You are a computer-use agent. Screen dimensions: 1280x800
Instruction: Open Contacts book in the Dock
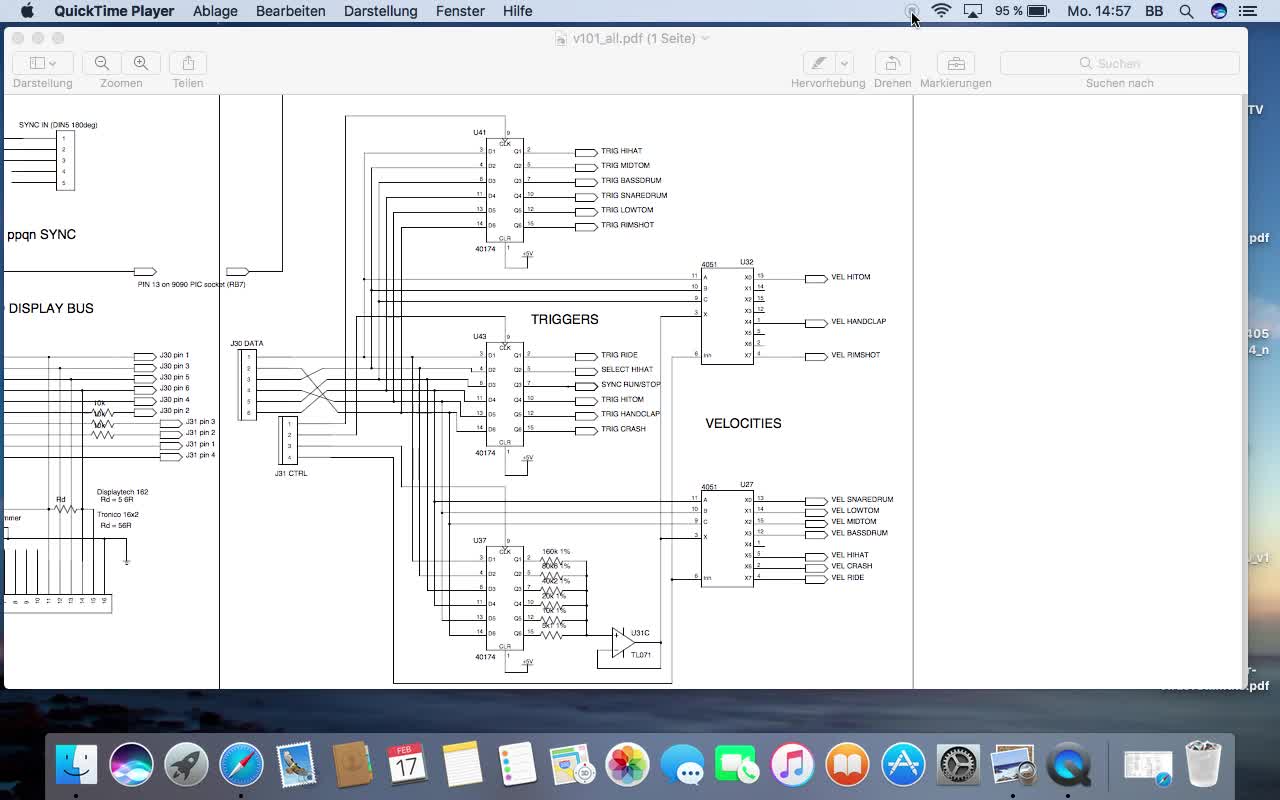[x=351, y=766]
